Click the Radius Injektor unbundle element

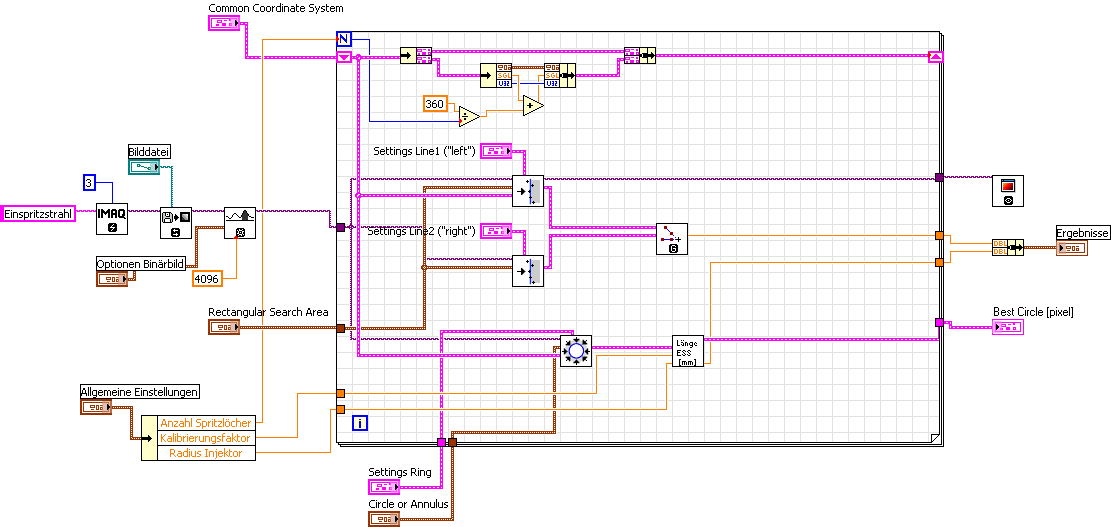[205, 453]
